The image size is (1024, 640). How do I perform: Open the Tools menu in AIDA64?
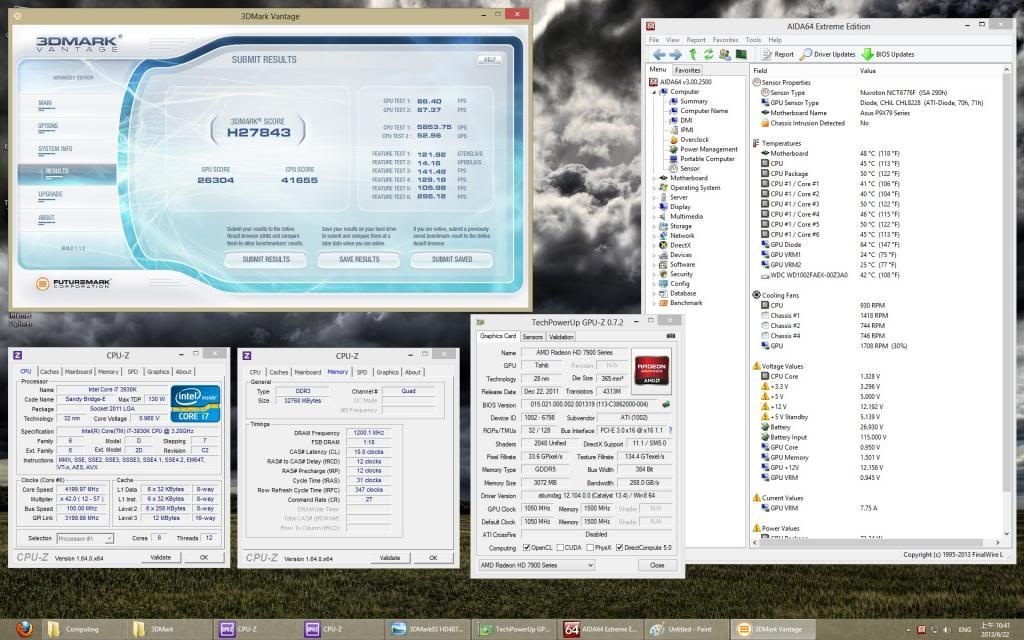point(753,40)
